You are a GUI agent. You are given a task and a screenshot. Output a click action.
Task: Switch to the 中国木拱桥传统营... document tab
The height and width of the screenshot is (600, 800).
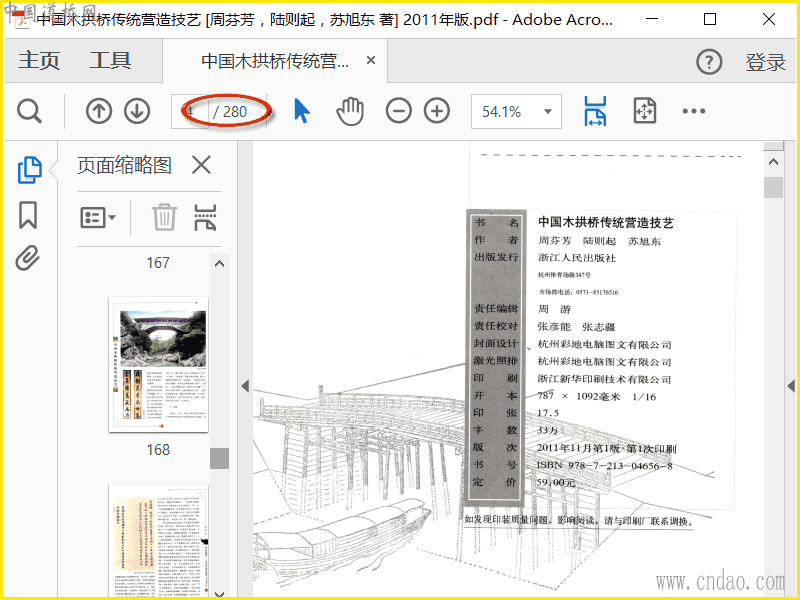[275, 61]
